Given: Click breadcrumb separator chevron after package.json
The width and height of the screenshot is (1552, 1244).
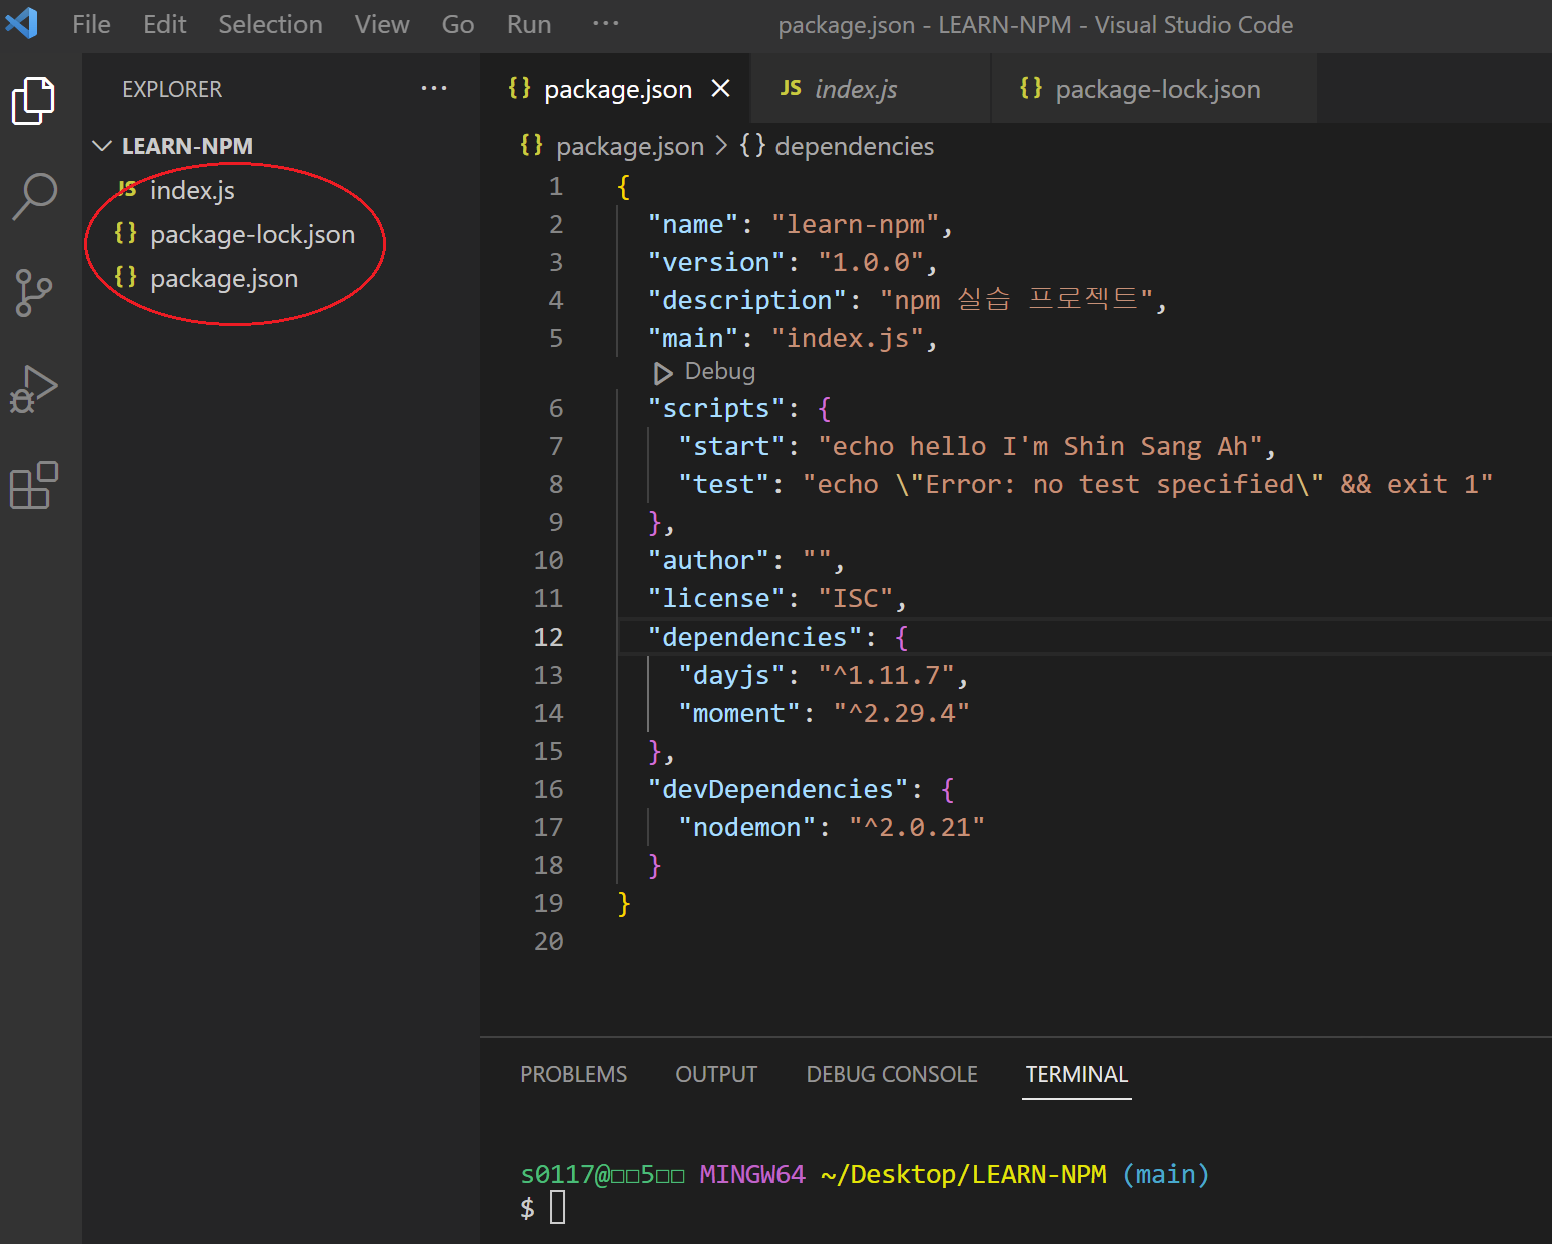Looking at the screenshot, I should coord(721,146).
